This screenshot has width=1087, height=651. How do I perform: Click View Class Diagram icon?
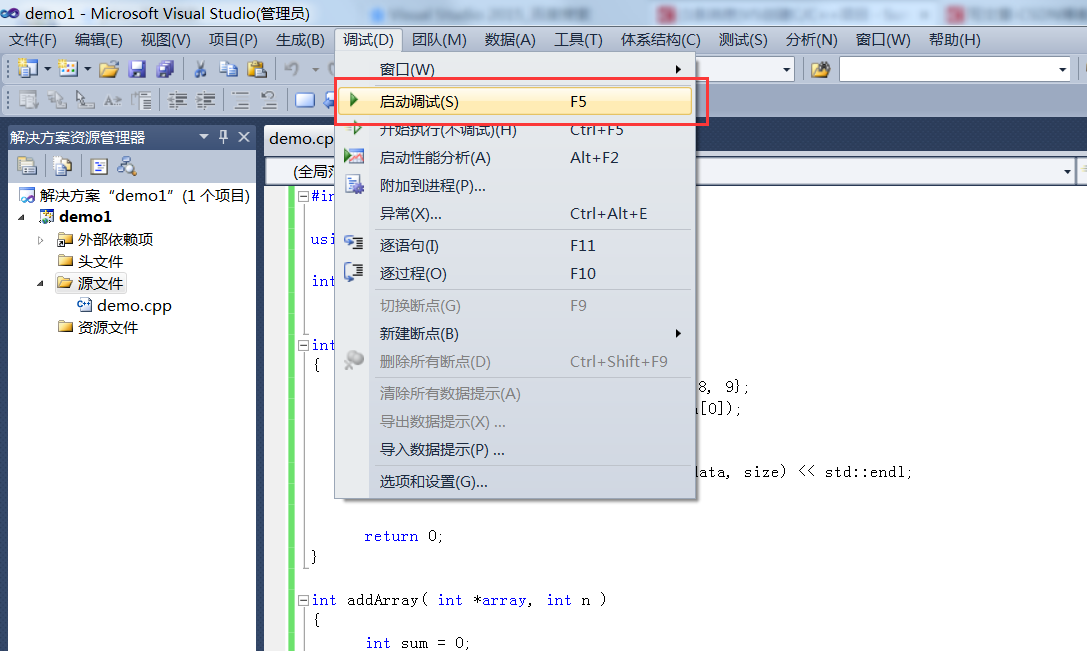click(127, 166)
